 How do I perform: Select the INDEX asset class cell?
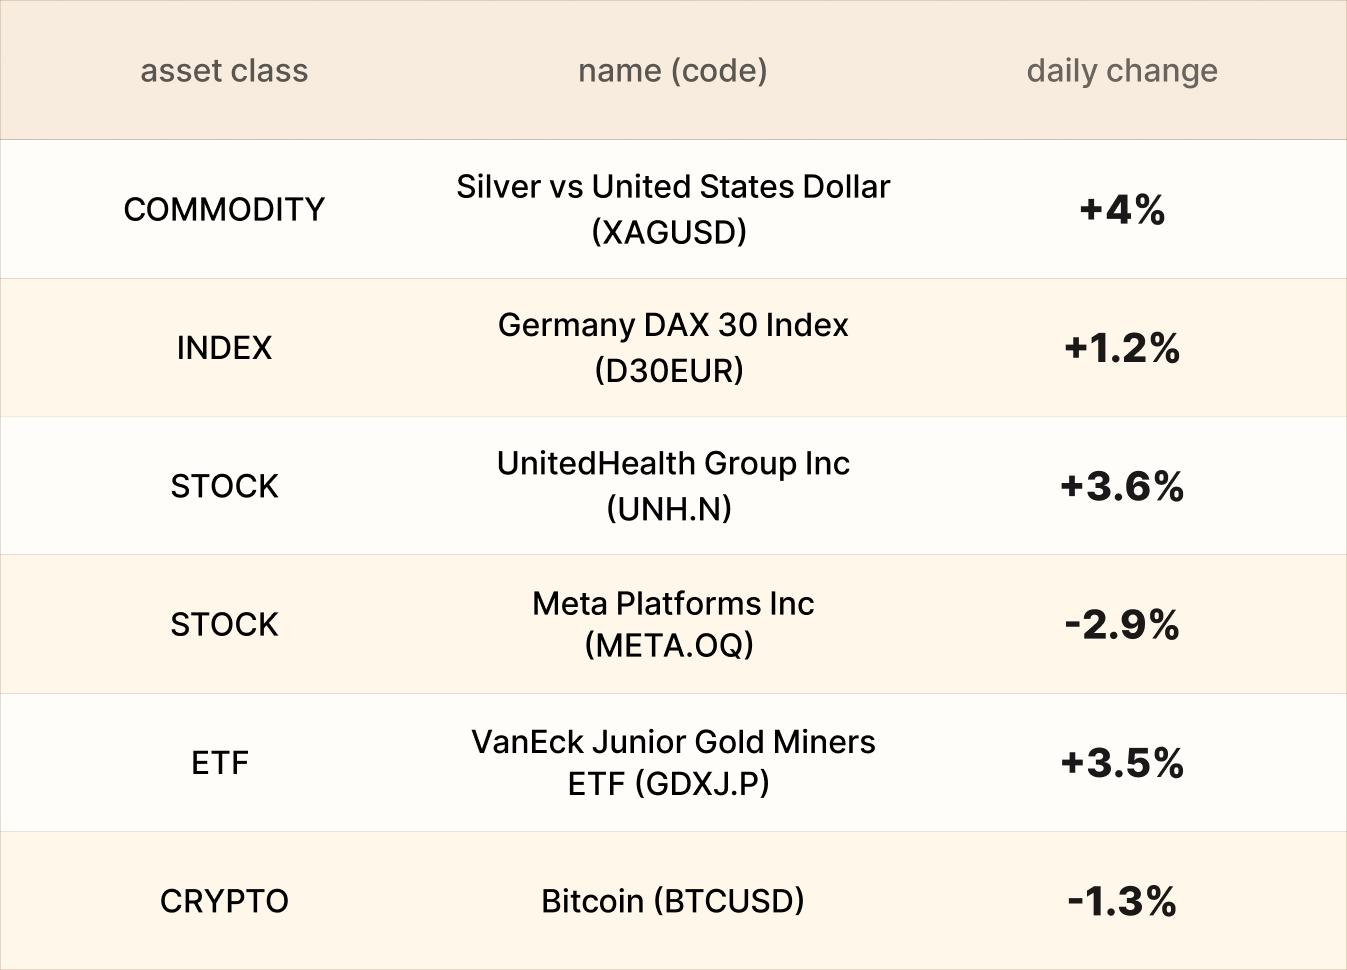pos(224,348)
